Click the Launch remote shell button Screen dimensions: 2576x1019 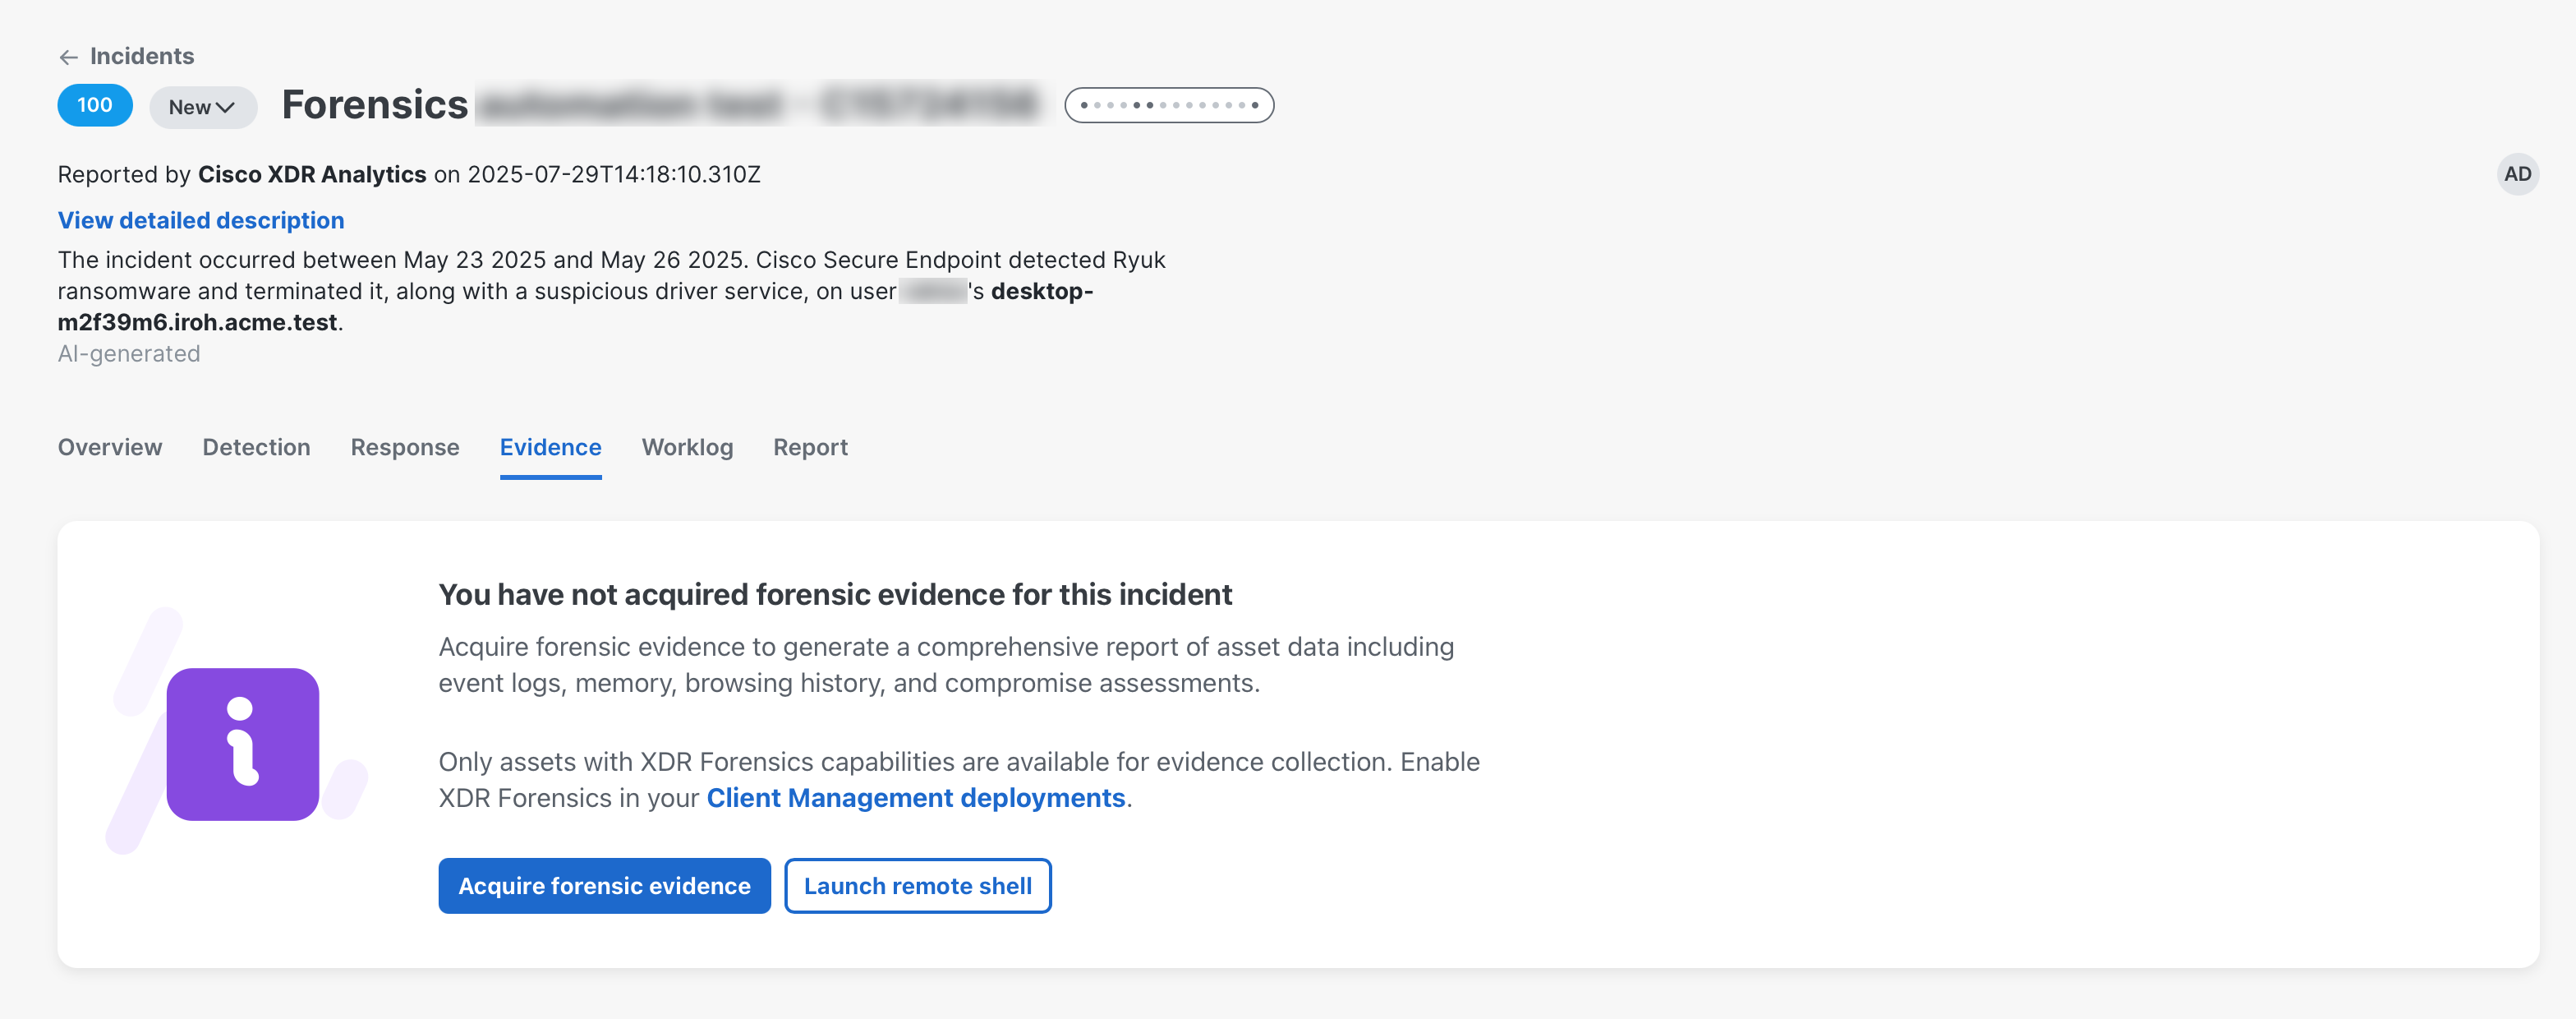pyautogui.click(x=917, y=886)
